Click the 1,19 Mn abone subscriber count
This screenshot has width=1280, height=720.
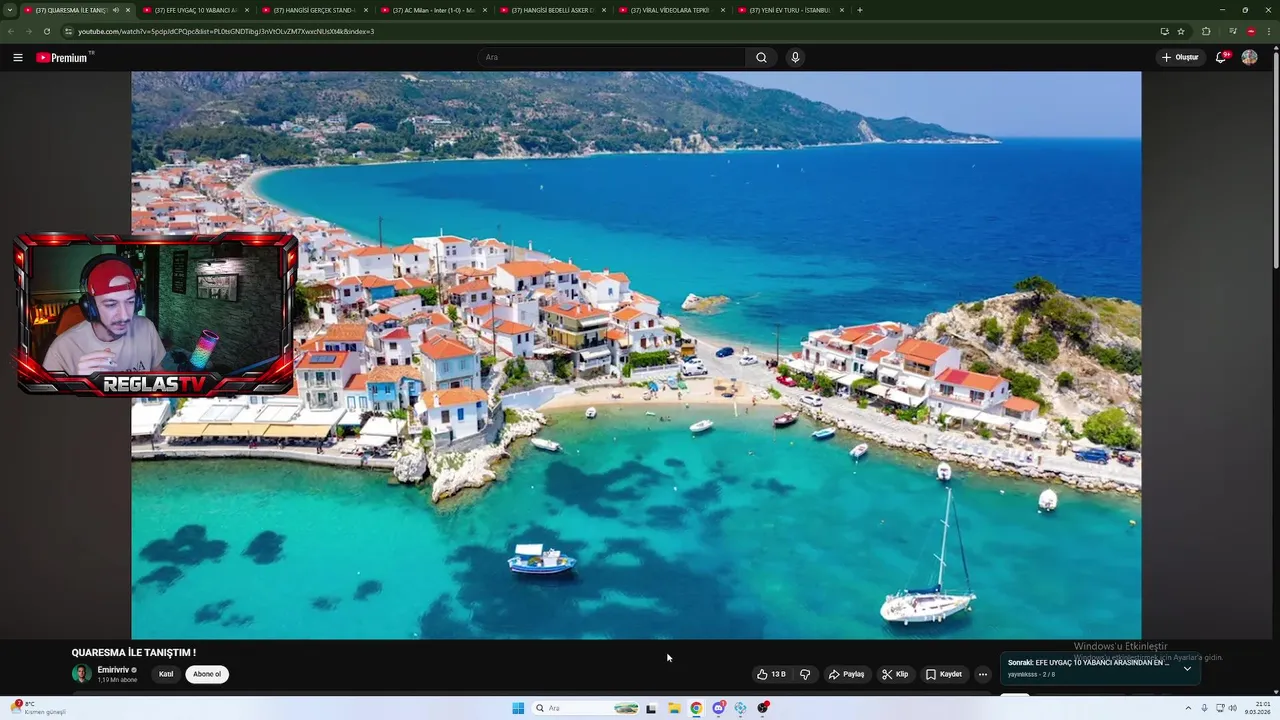(117, 680)
